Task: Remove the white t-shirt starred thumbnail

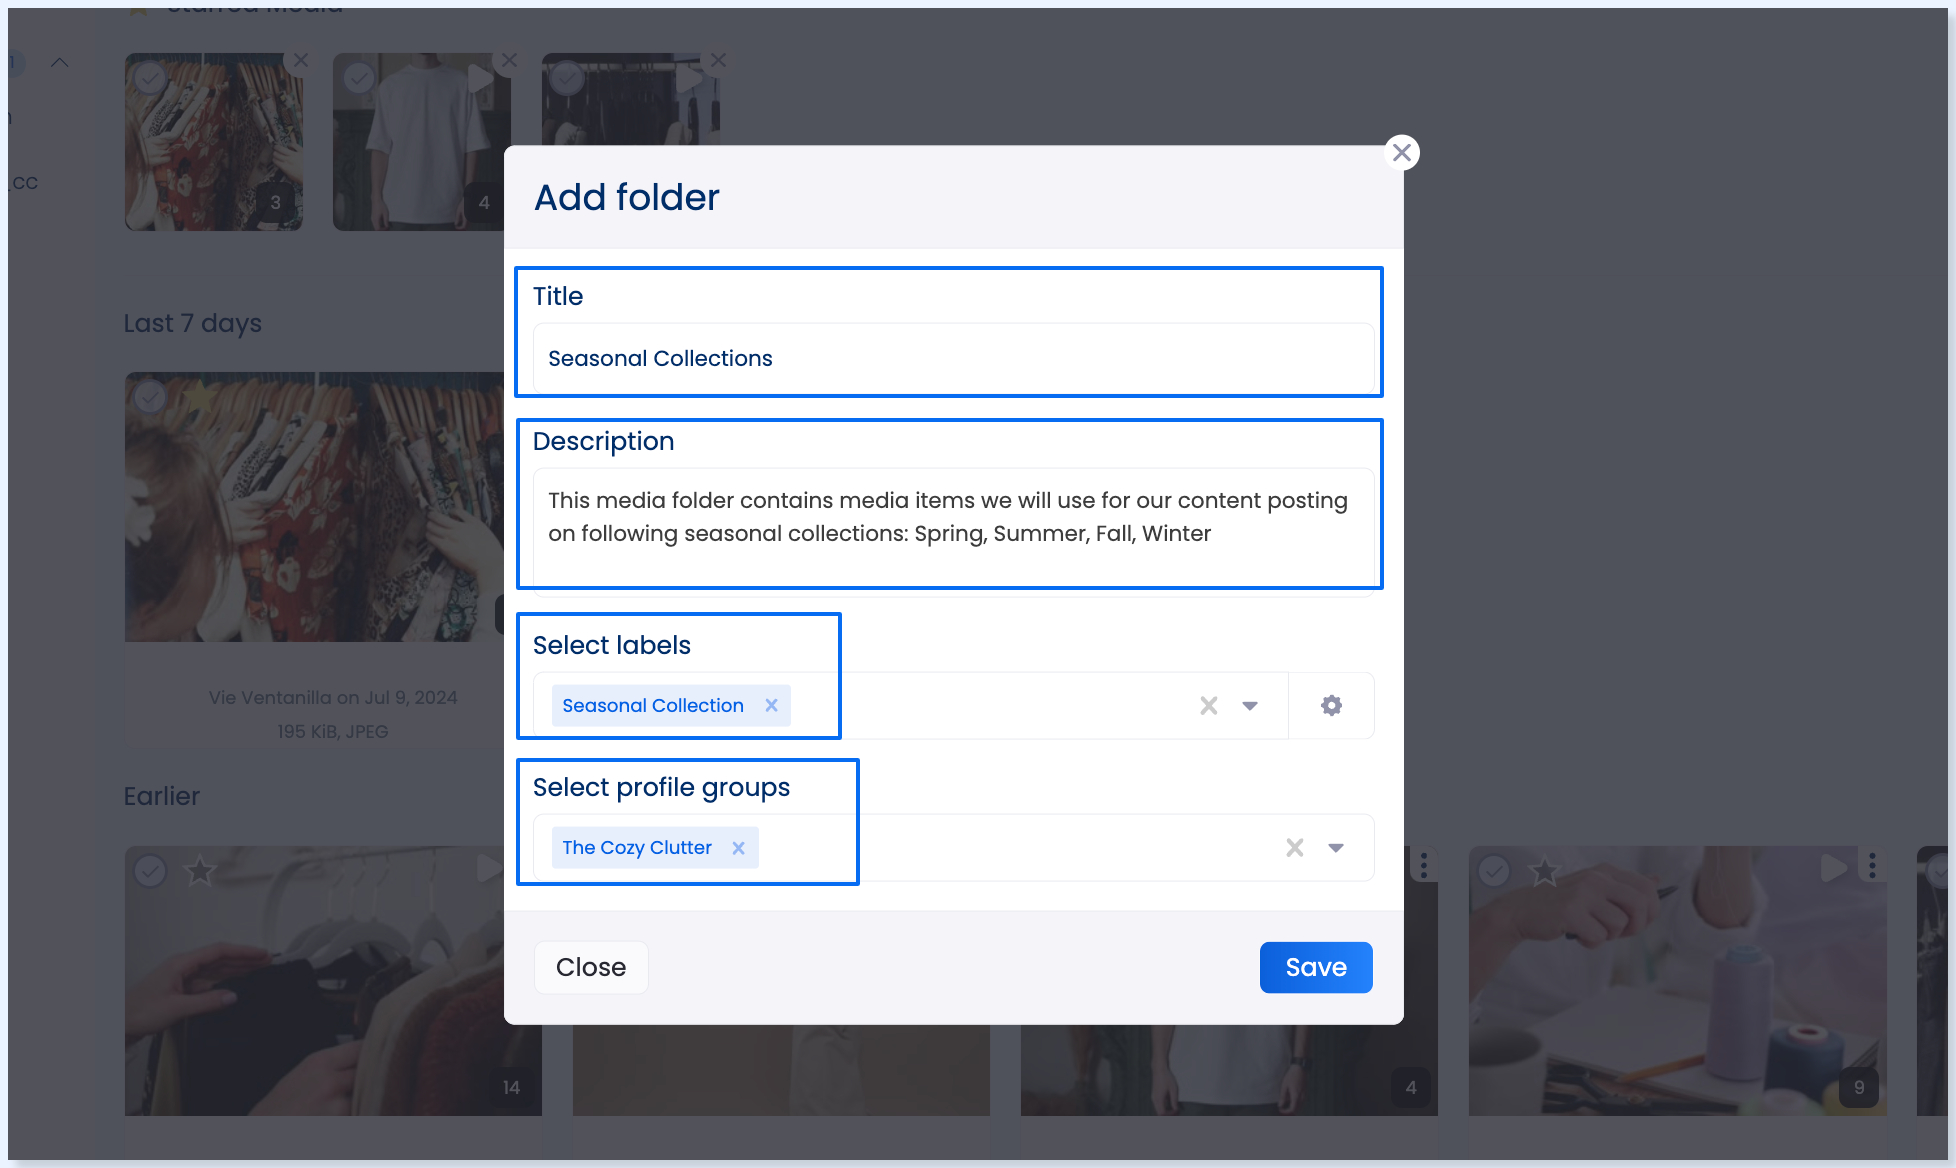Action: pos(509,60)
